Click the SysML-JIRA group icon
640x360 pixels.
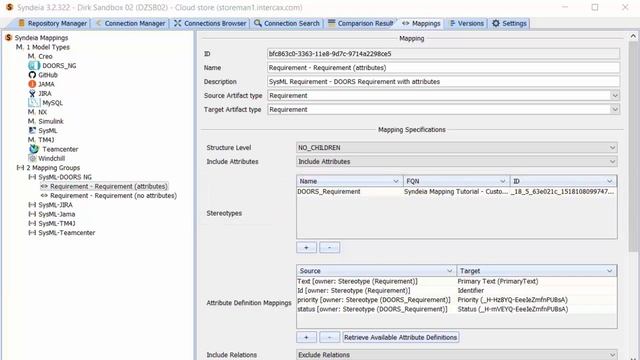click(x=32, y=205)
